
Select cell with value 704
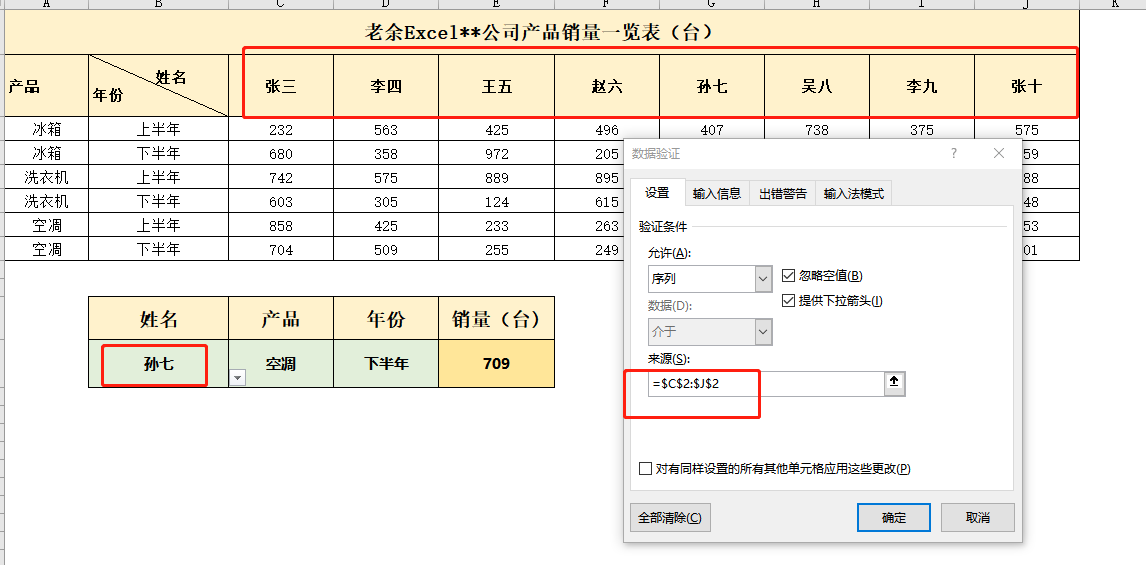(281, 249)
